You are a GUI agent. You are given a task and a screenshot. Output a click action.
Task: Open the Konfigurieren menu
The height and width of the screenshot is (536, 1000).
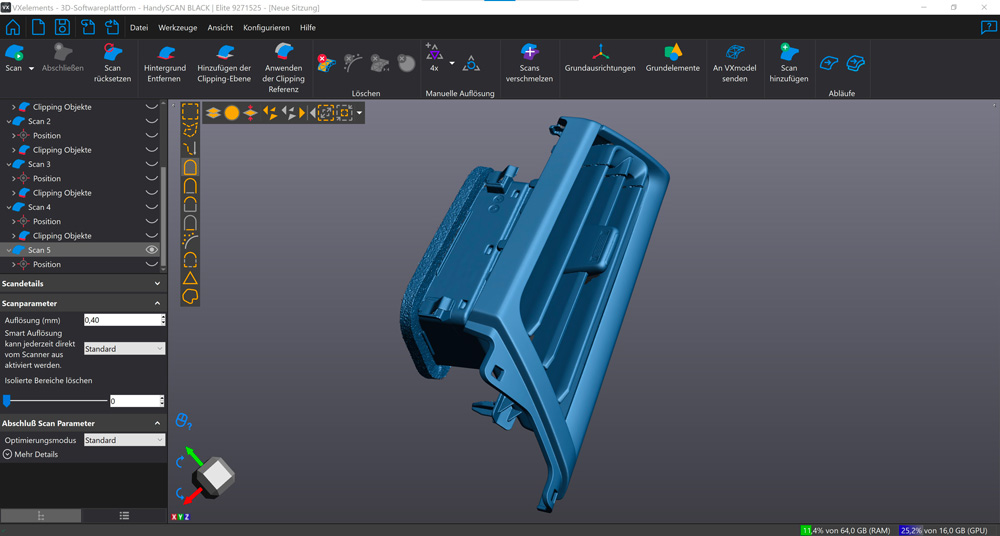266,28
